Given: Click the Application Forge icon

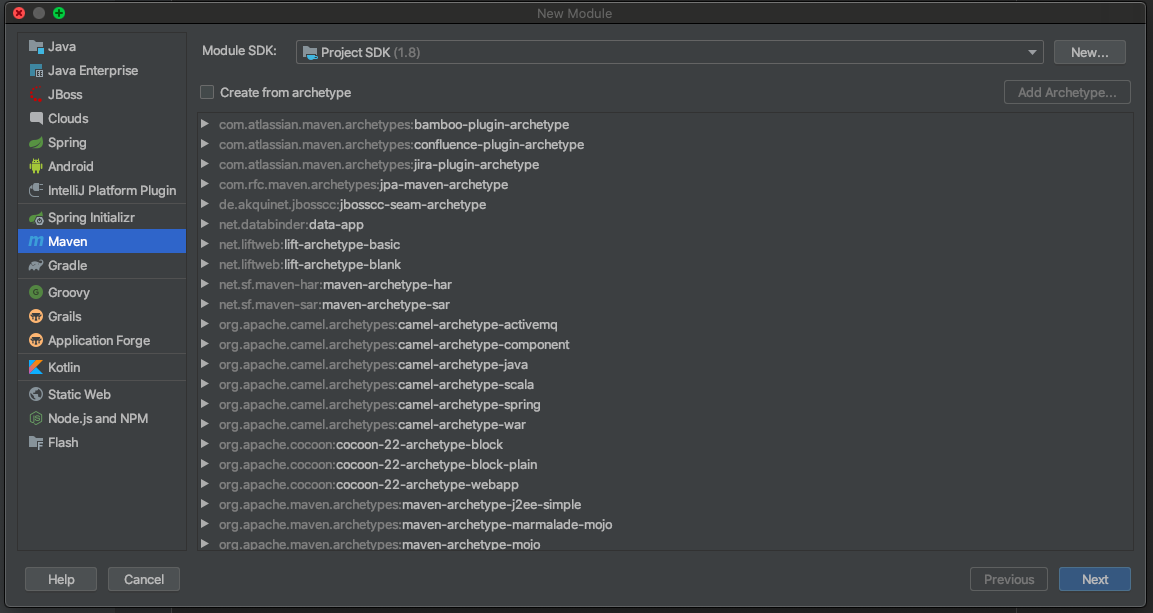Looking at the screenshot, I should [x=35, y=340].
